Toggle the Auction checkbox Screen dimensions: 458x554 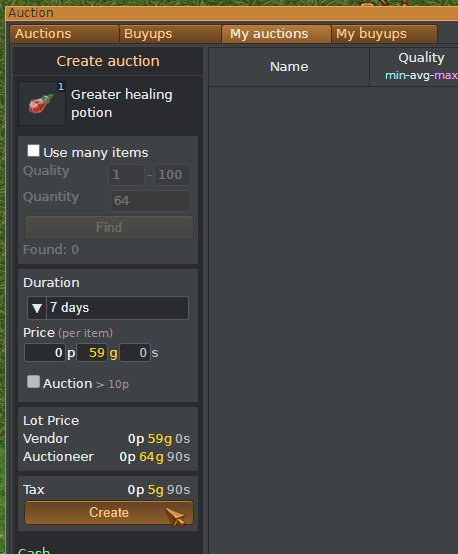pyautogui.click(x=33, y=382)
